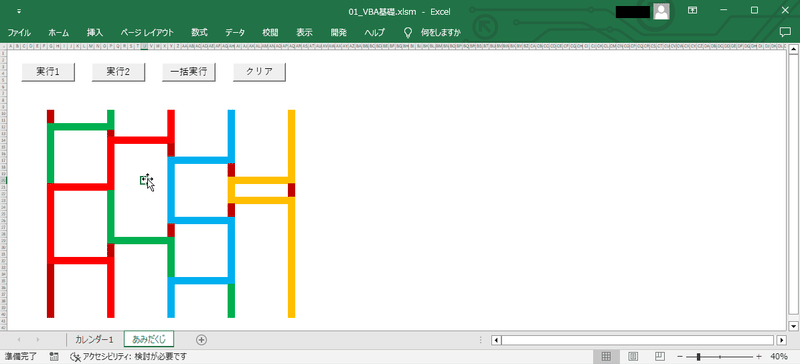Open the ヘルプ ribbon tab
Screen dimensions: 800x364
(x=374, y=33)
